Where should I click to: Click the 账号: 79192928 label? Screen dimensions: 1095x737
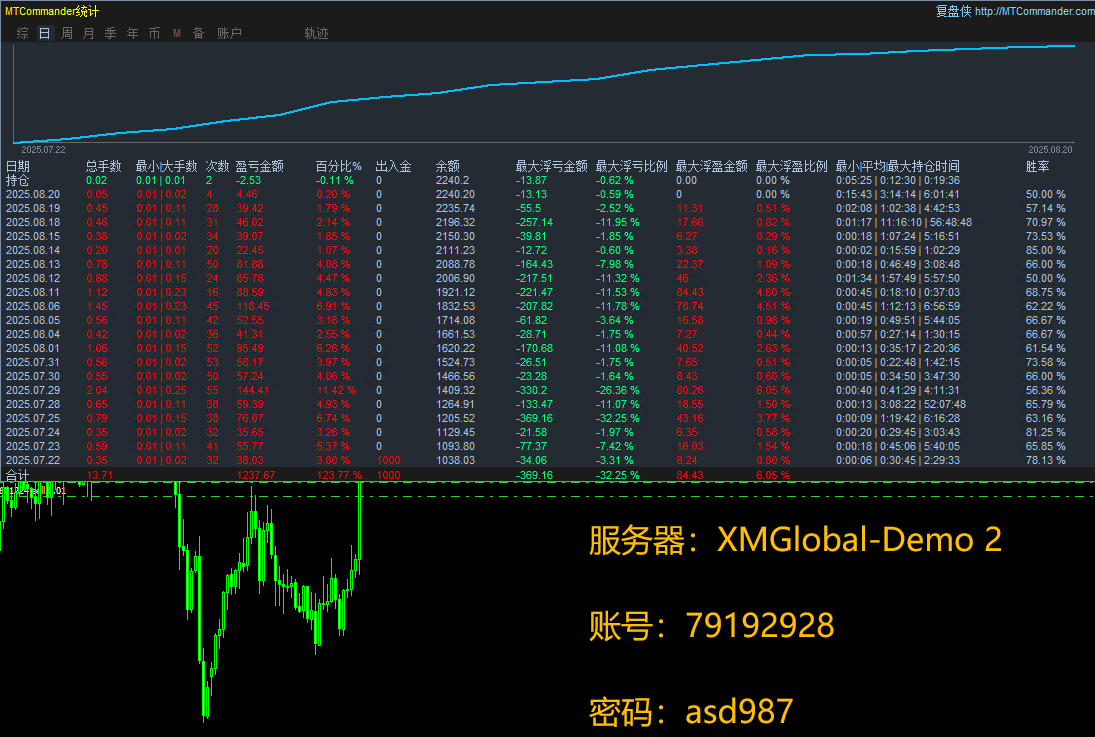coord(712,625)
